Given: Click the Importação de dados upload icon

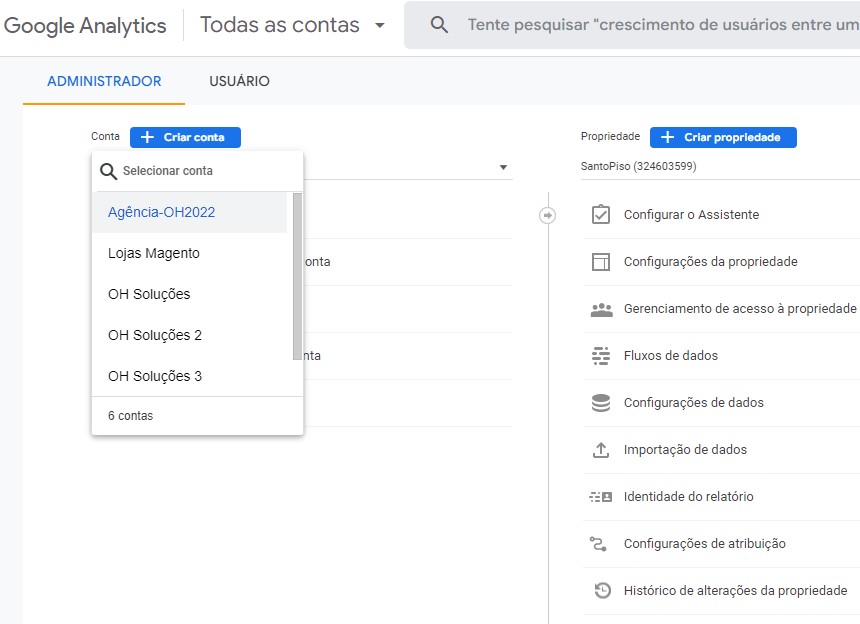Looking at the screenshot, I should (x=601, y=450).
